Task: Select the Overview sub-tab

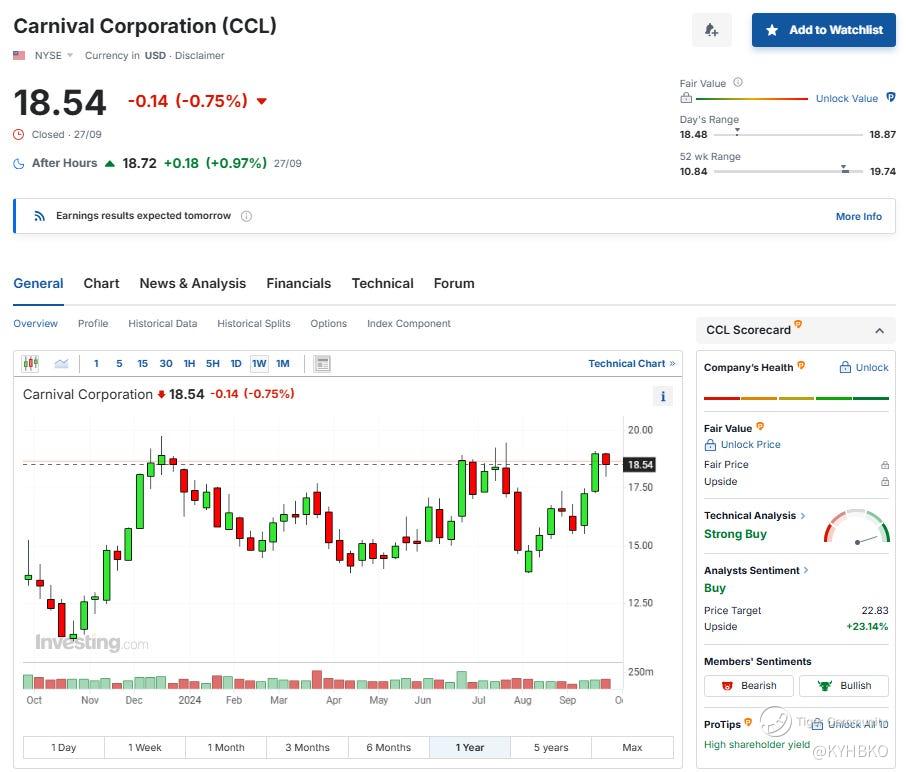Action: click(x=35, y=324)
